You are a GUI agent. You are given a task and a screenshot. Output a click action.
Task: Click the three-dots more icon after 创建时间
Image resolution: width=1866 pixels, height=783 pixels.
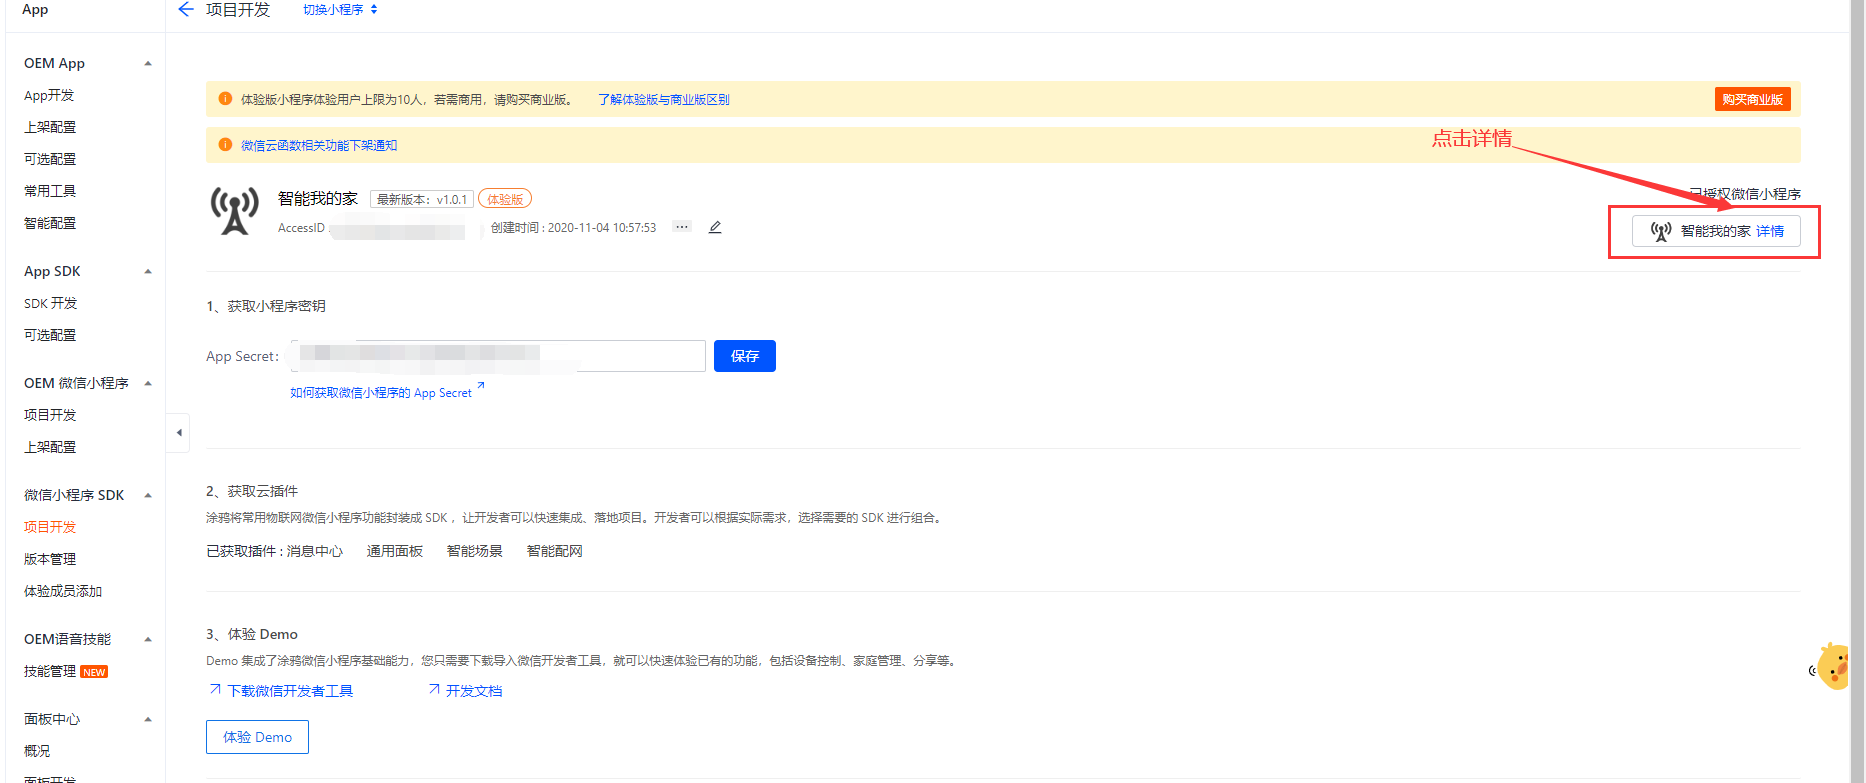tap(682, 227)
